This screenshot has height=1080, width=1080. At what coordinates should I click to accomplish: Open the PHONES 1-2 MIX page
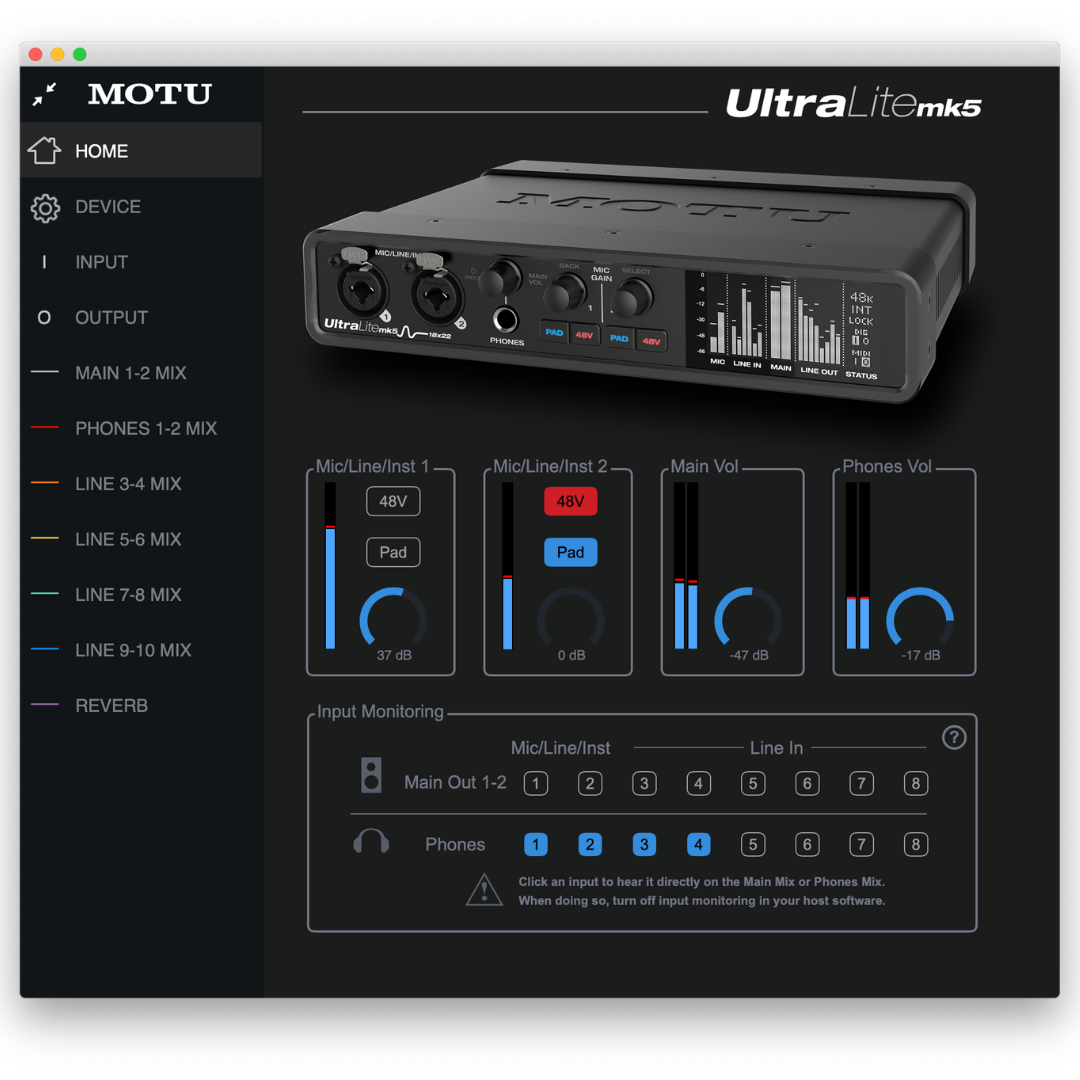[141, 428]
